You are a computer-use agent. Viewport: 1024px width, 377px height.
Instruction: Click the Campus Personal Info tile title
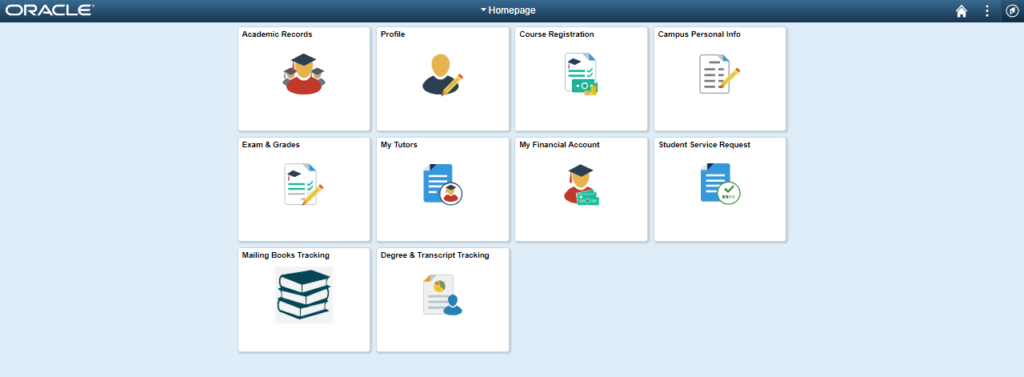tap(699, 34)
